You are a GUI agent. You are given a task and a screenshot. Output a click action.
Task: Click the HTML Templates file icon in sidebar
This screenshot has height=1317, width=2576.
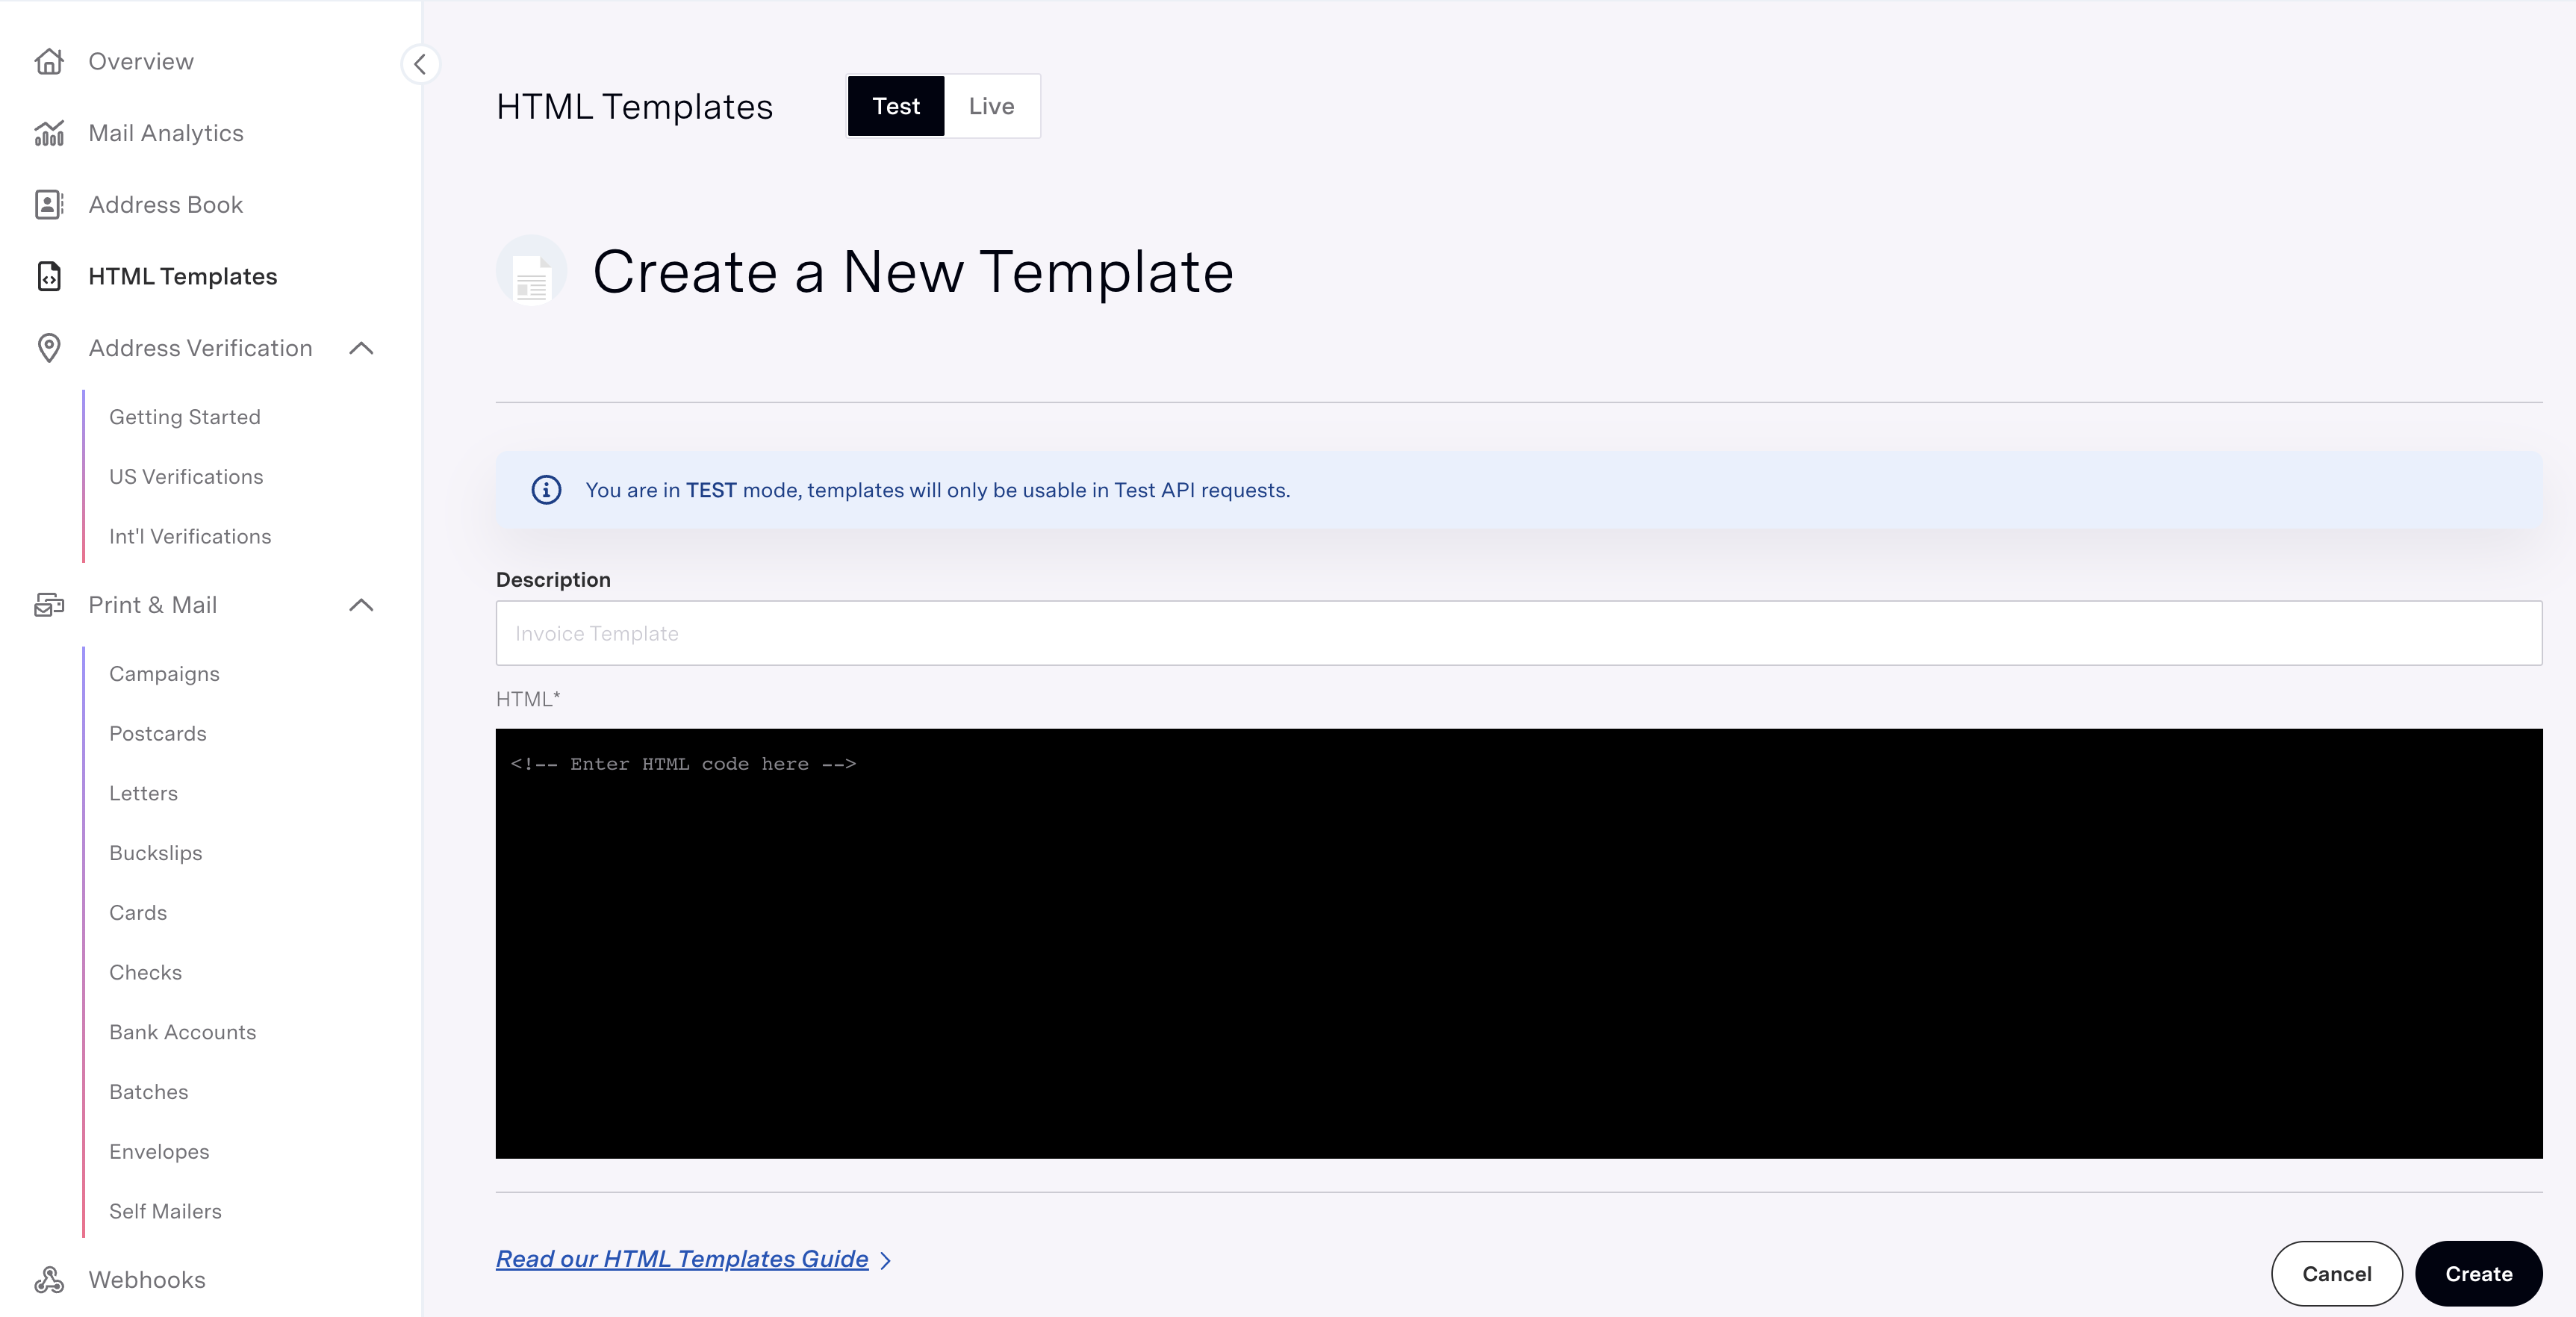click(x=49, y=277)
